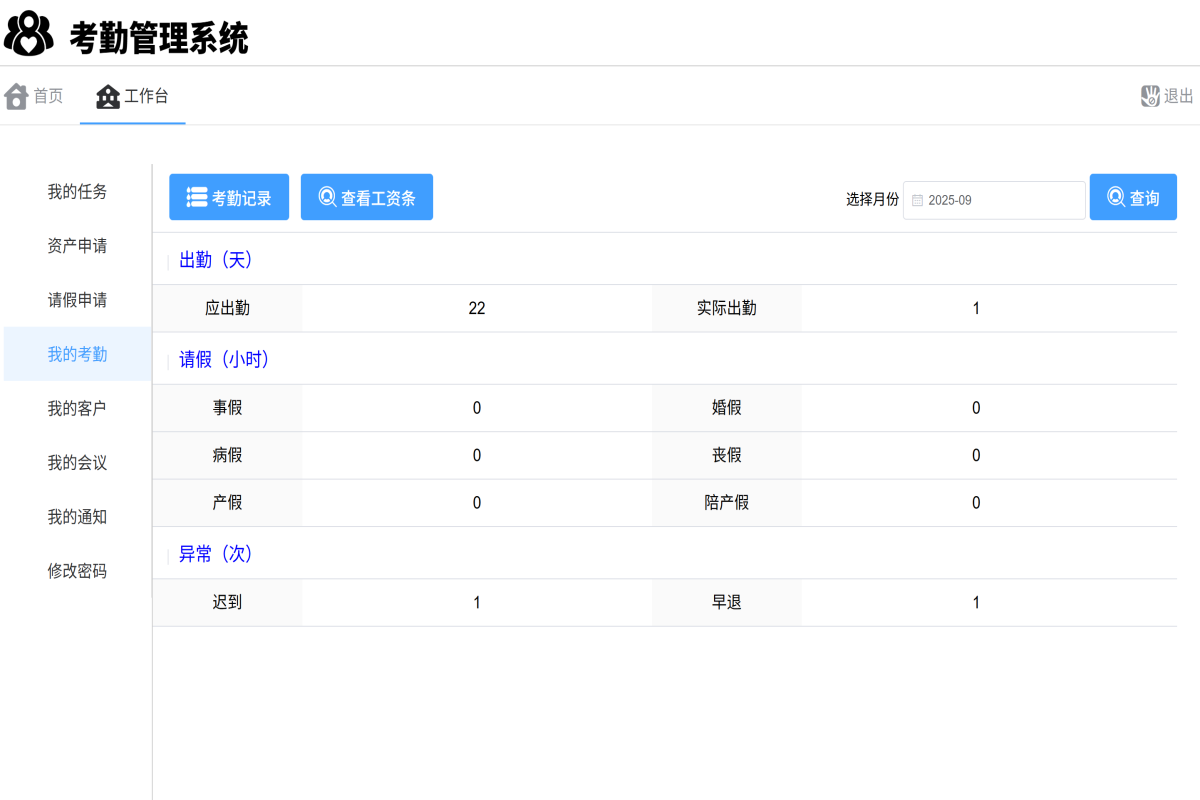Viewport: 1200px width, 800px height.
Task: Click the system logo icon beside 考勤管理系统
Action: (28, 33)
